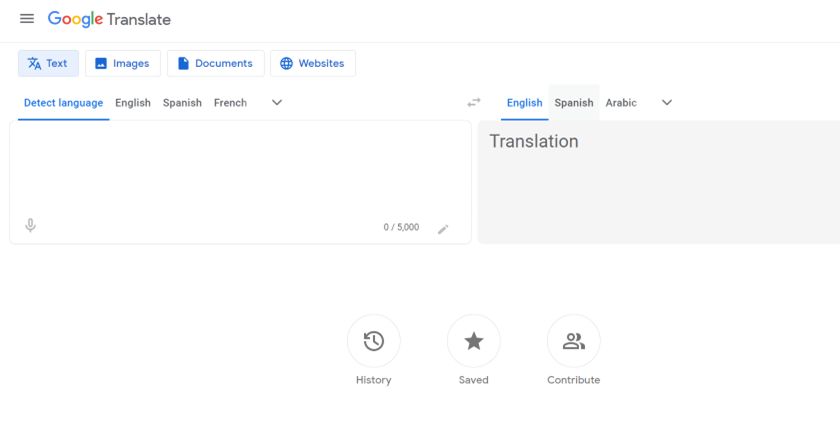
Task: Open the Contribute page
Action: (574, 341)
